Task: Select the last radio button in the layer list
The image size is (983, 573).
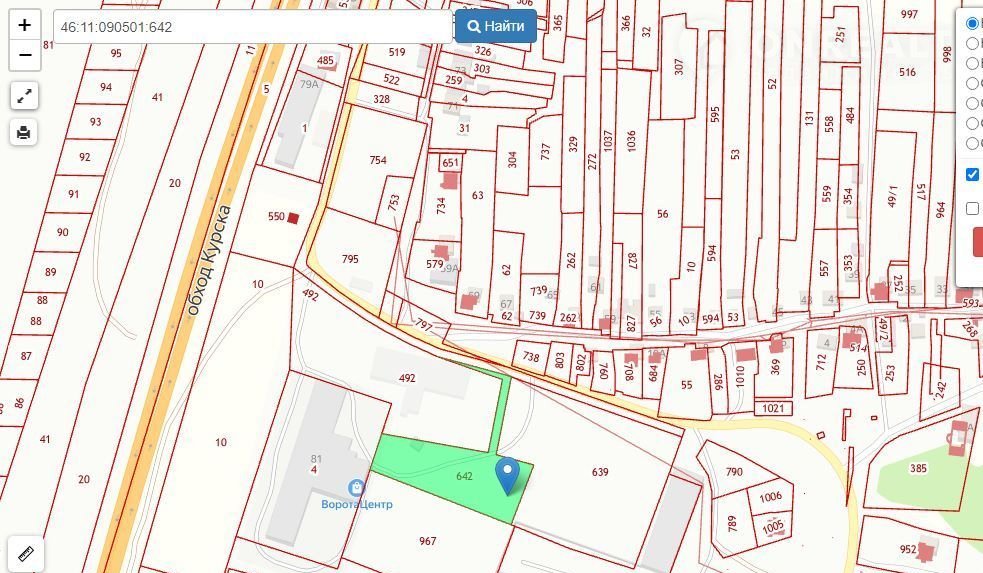Action: click(x=972, y=144)
